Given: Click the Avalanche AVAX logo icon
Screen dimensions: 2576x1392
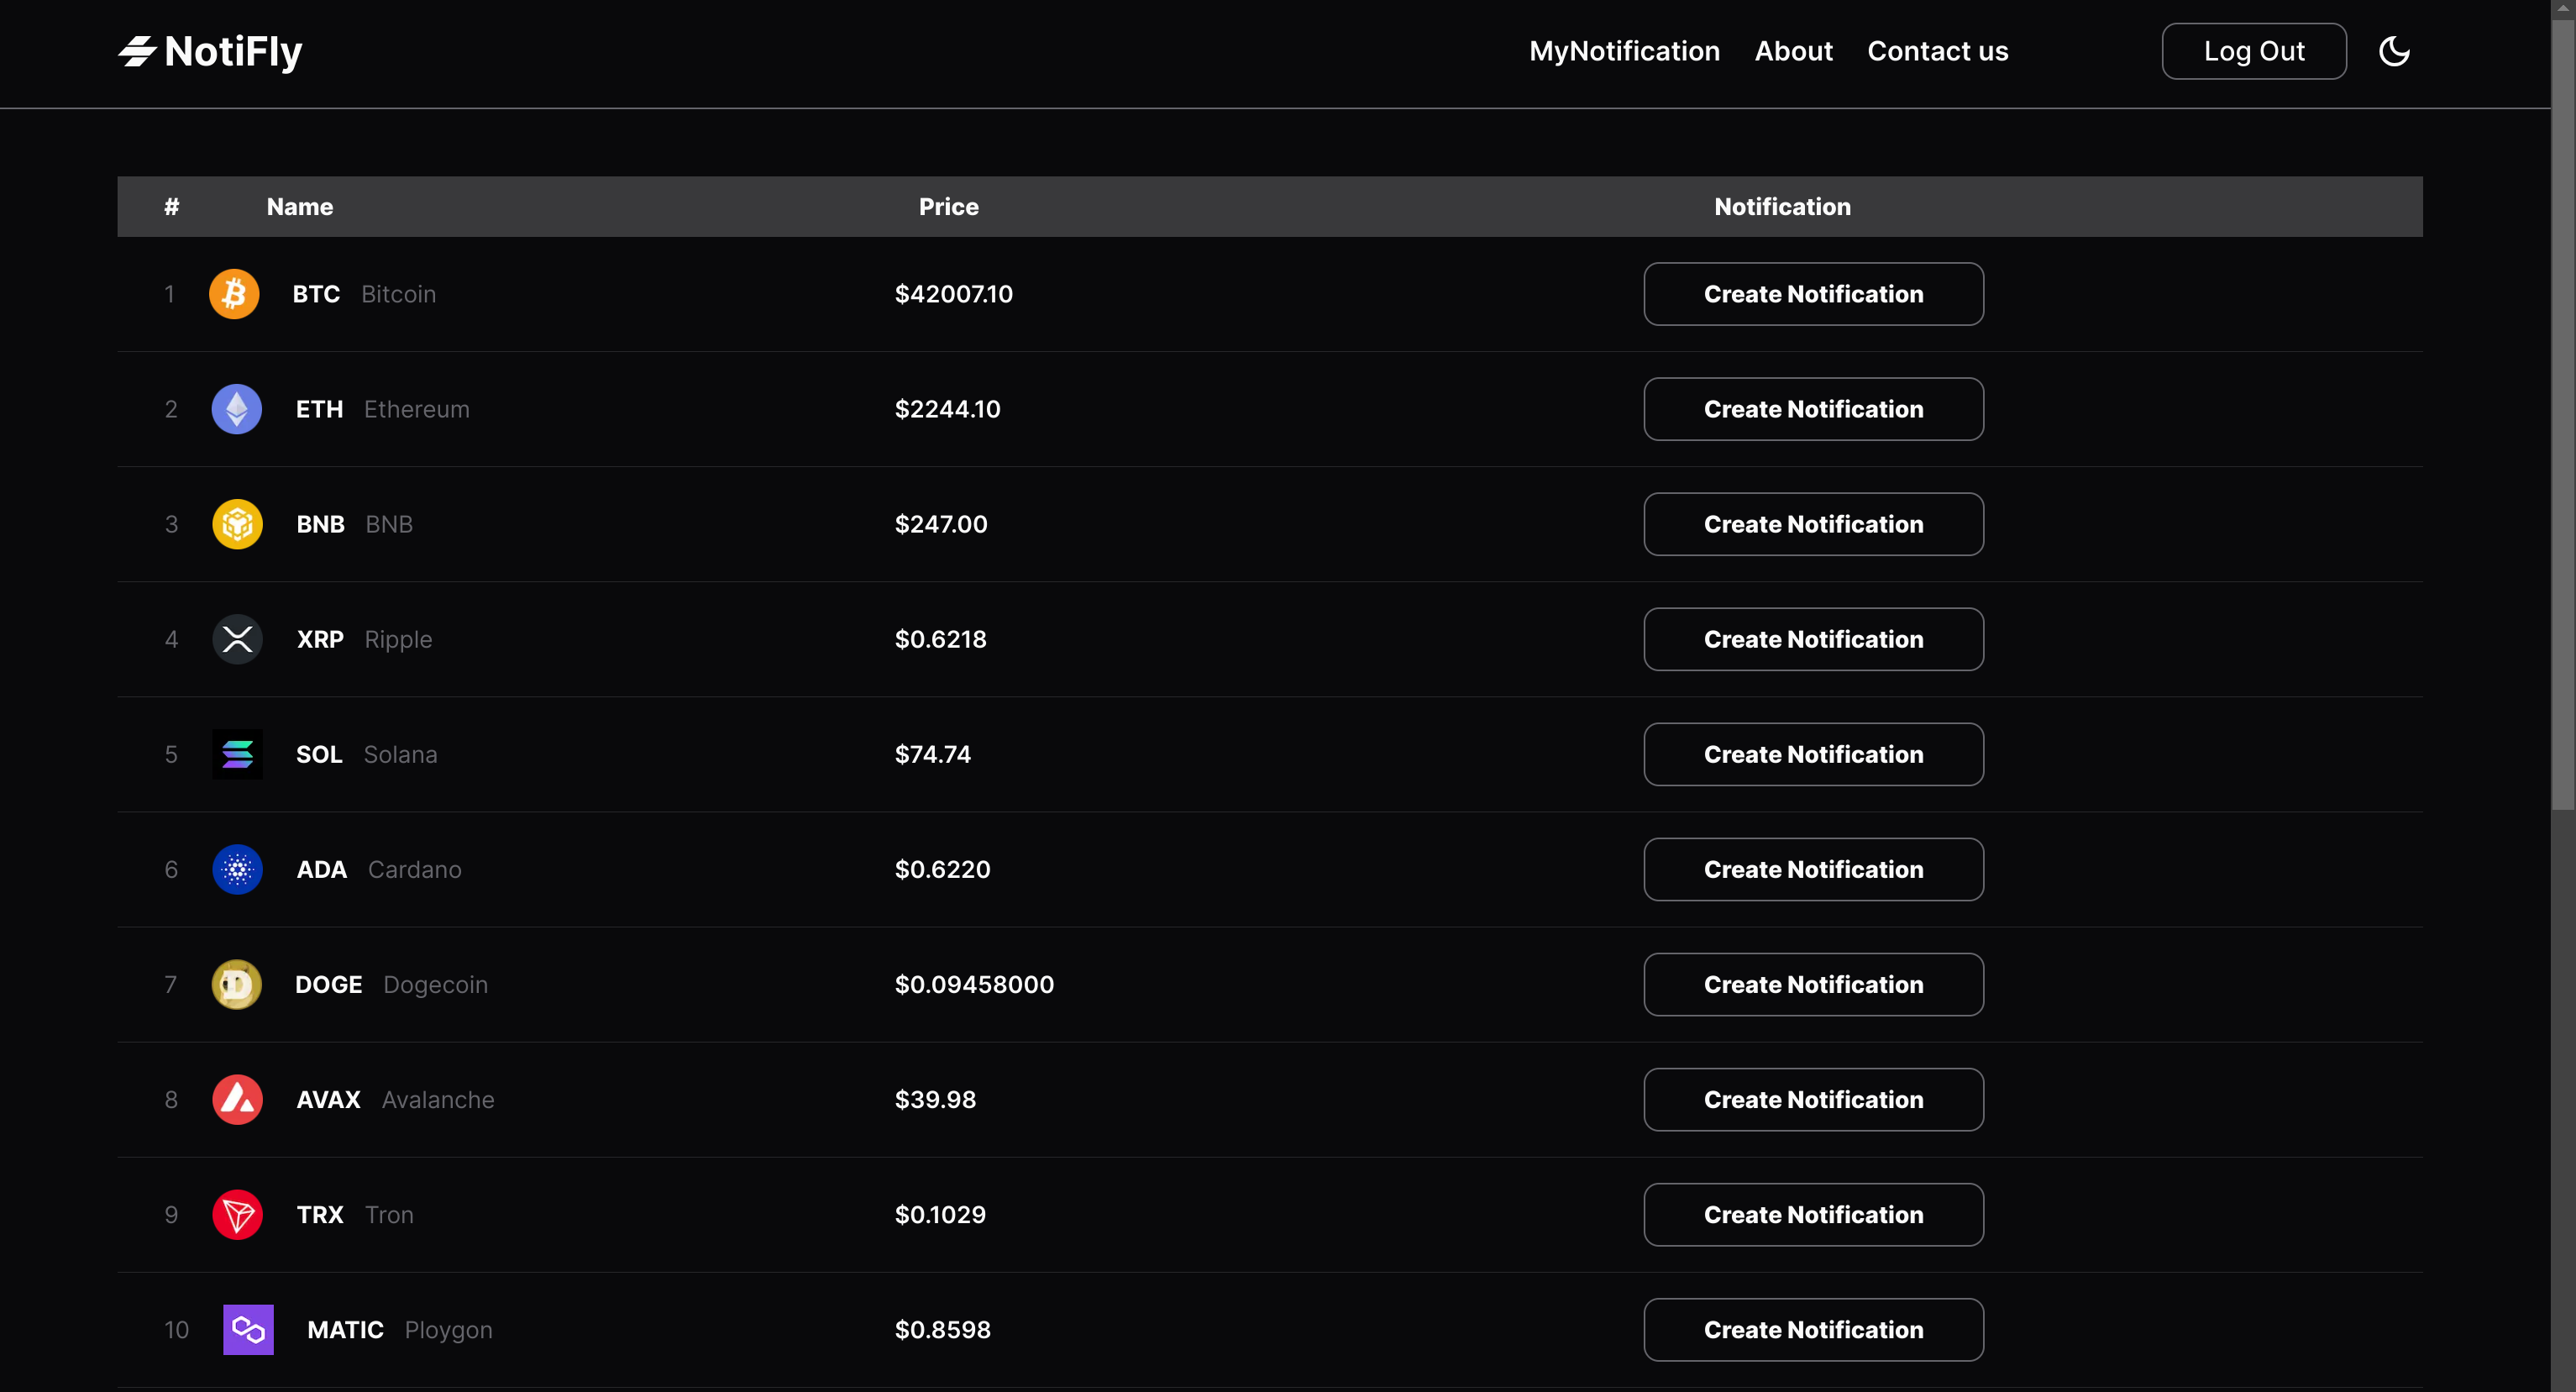Looking at the screenshot, I should pyautogui.click(x=237, y=1099).
